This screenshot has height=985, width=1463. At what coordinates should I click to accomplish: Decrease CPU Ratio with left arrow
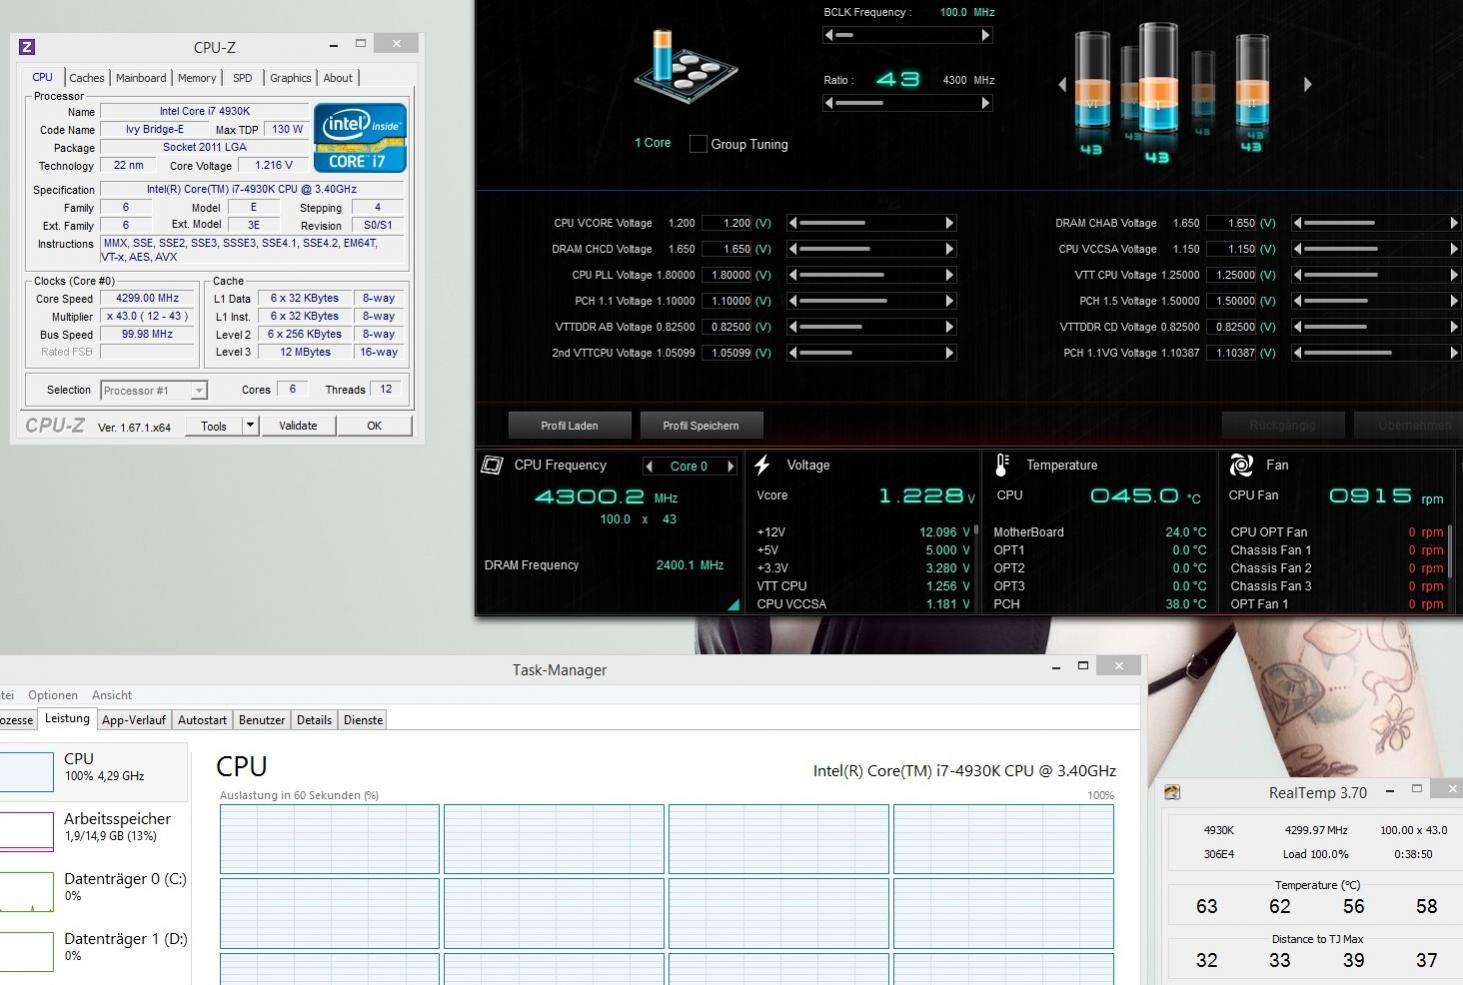pyautogui.click(x=829, y=103)
